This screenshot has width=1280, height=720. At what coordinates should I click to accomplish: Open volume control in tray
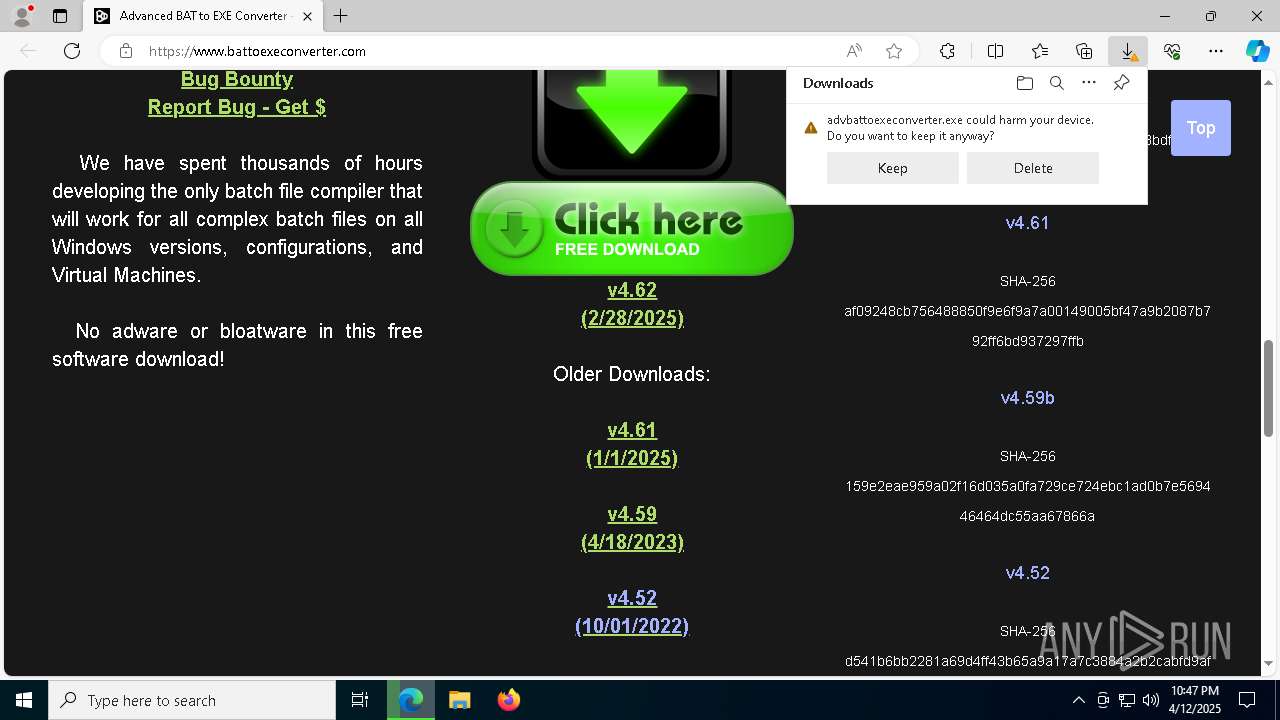click(1150, 700)
